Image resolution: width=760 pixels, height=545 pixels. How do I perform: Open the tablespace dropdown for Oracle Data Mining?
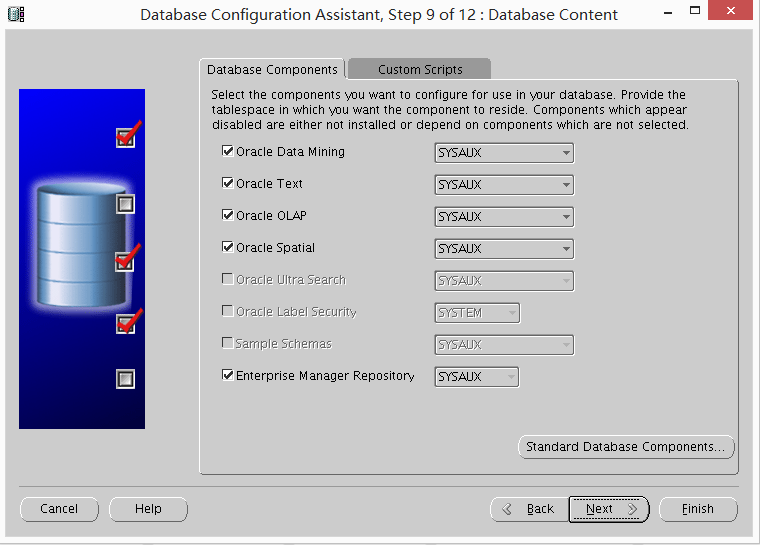pyautogui.click(x=504, y=153)
